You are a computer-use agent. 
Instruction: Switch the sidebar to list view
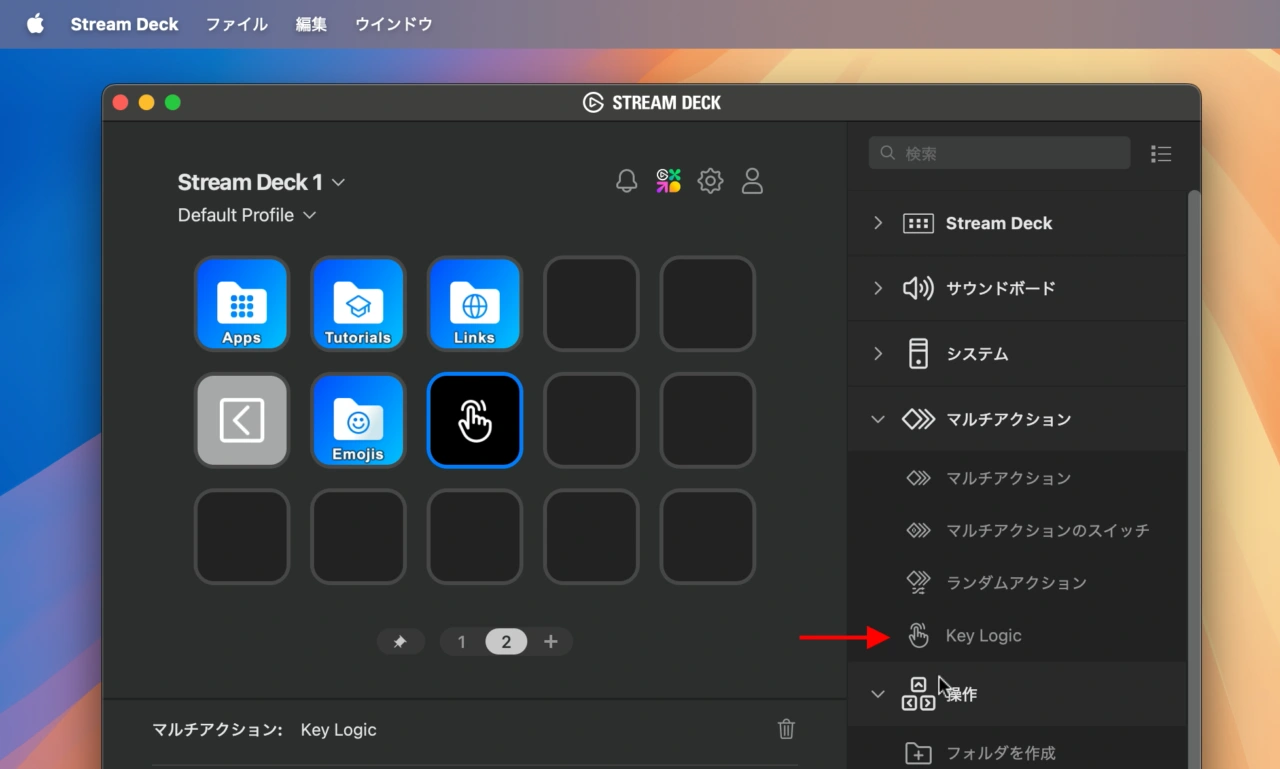[1160, 153]
